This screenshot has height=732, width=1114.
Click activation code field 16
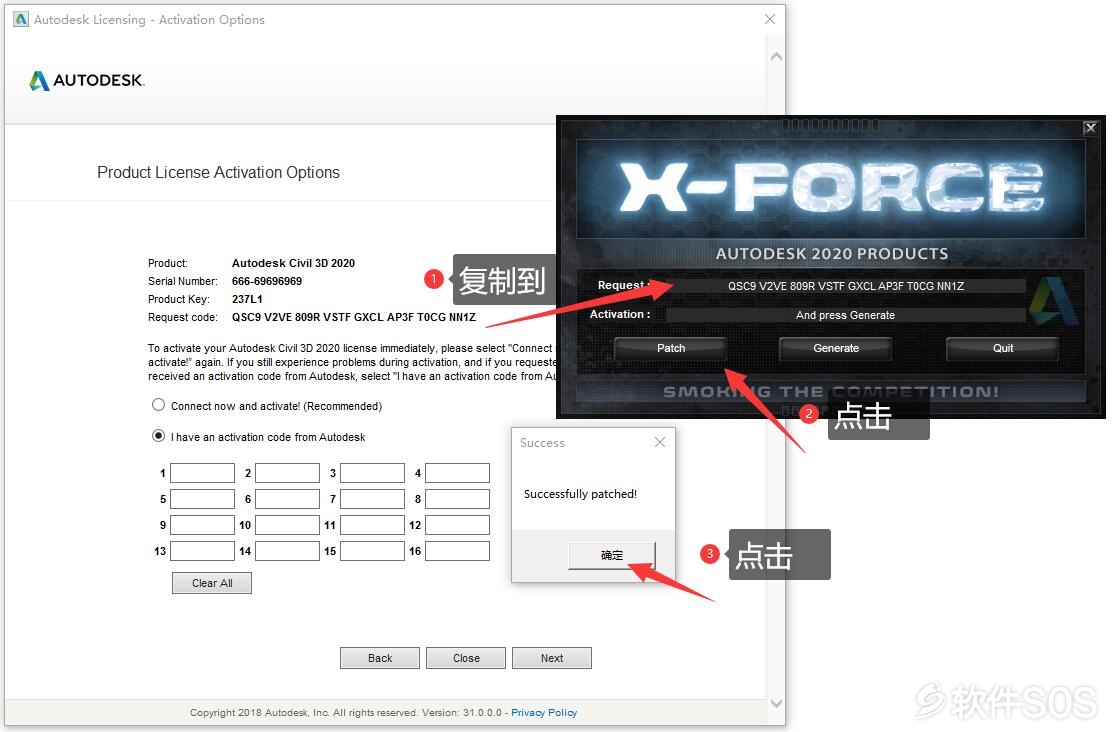tap(458, 551)
